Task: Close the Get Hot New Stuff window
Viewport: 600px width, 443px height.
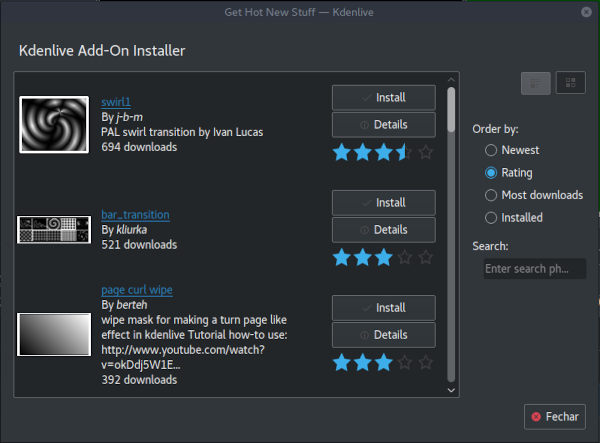Action: [586, 12]
